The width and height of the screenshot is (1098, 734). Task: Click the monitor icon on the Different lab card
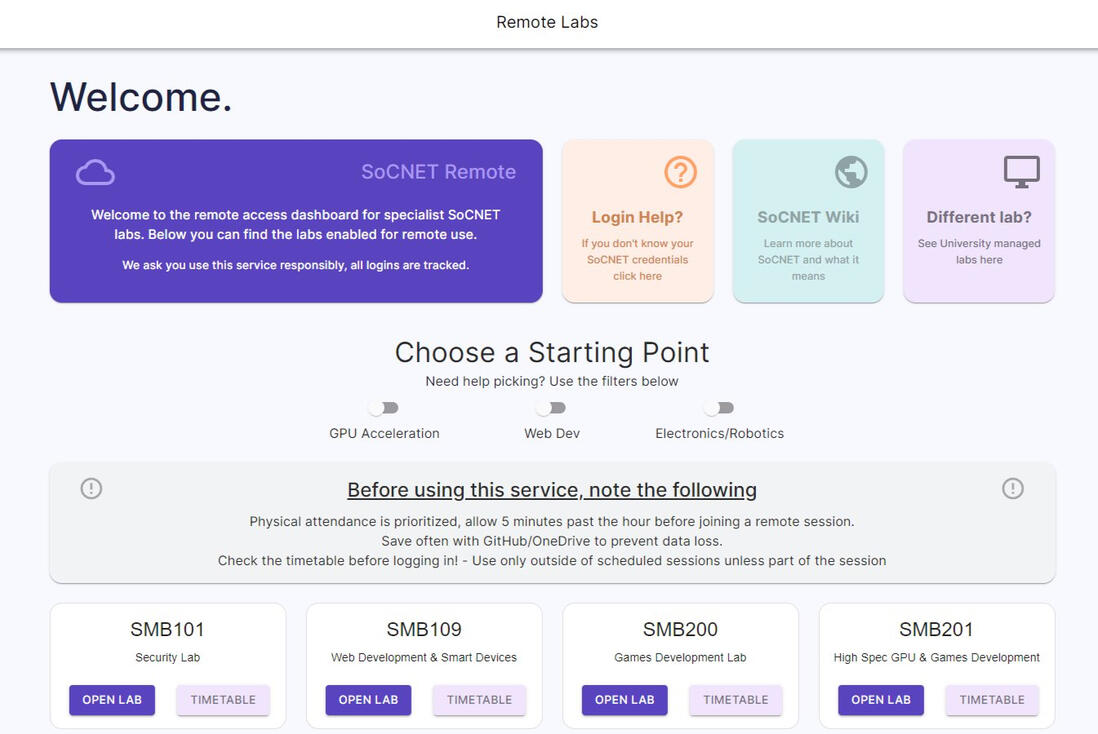click(1021, 170)
